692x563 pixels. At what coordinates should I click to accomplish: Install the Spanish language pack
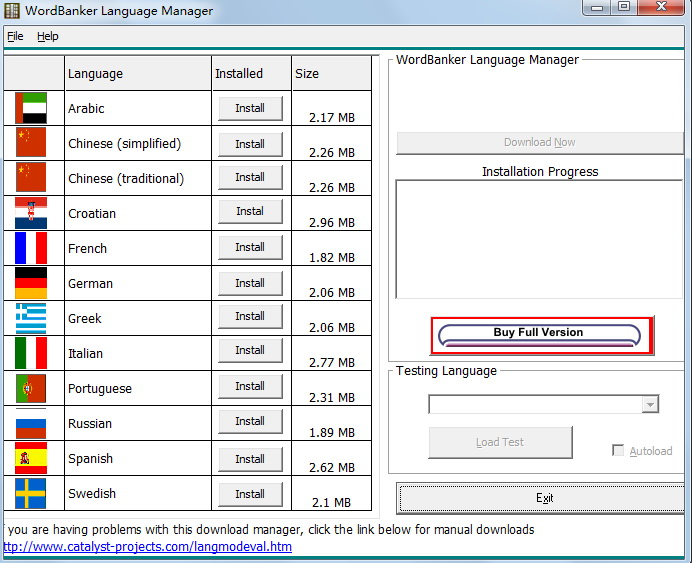(x=250, y=459)
